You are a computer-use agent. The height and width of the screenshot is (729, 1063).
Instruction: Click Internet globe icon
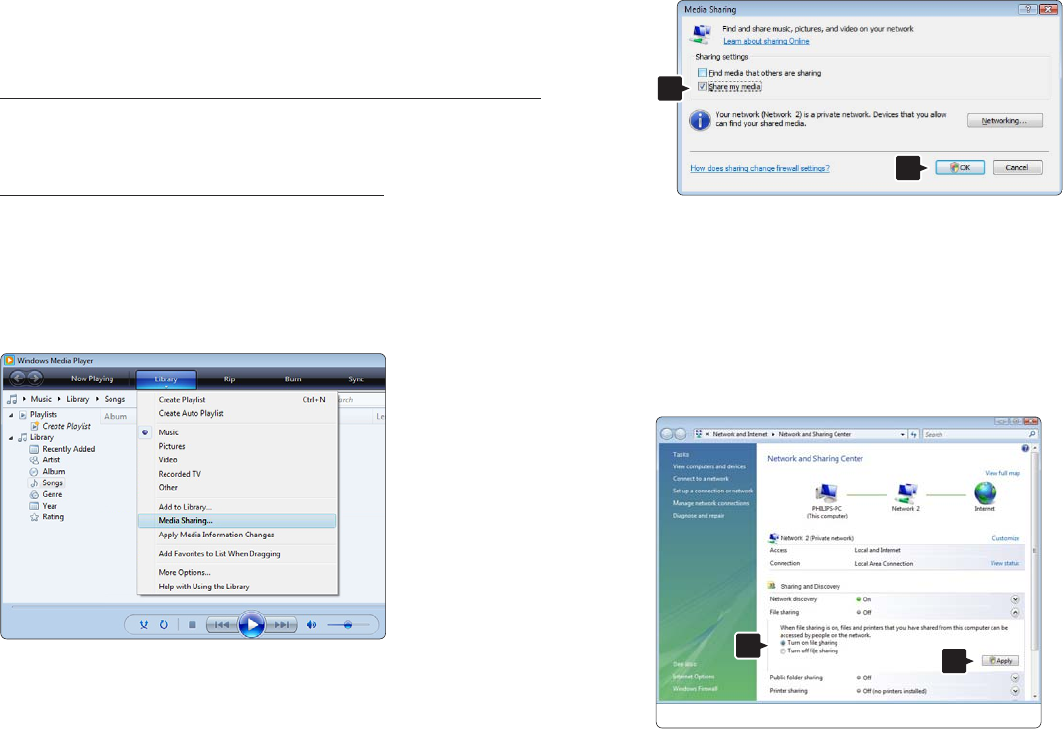click(x=985, y=493)
